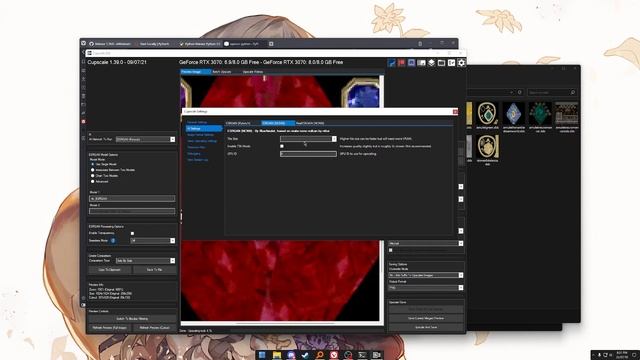Open the AI Network To Run dropdown
The height and width of the screenshot is (360, 640).
pos(145,140)
